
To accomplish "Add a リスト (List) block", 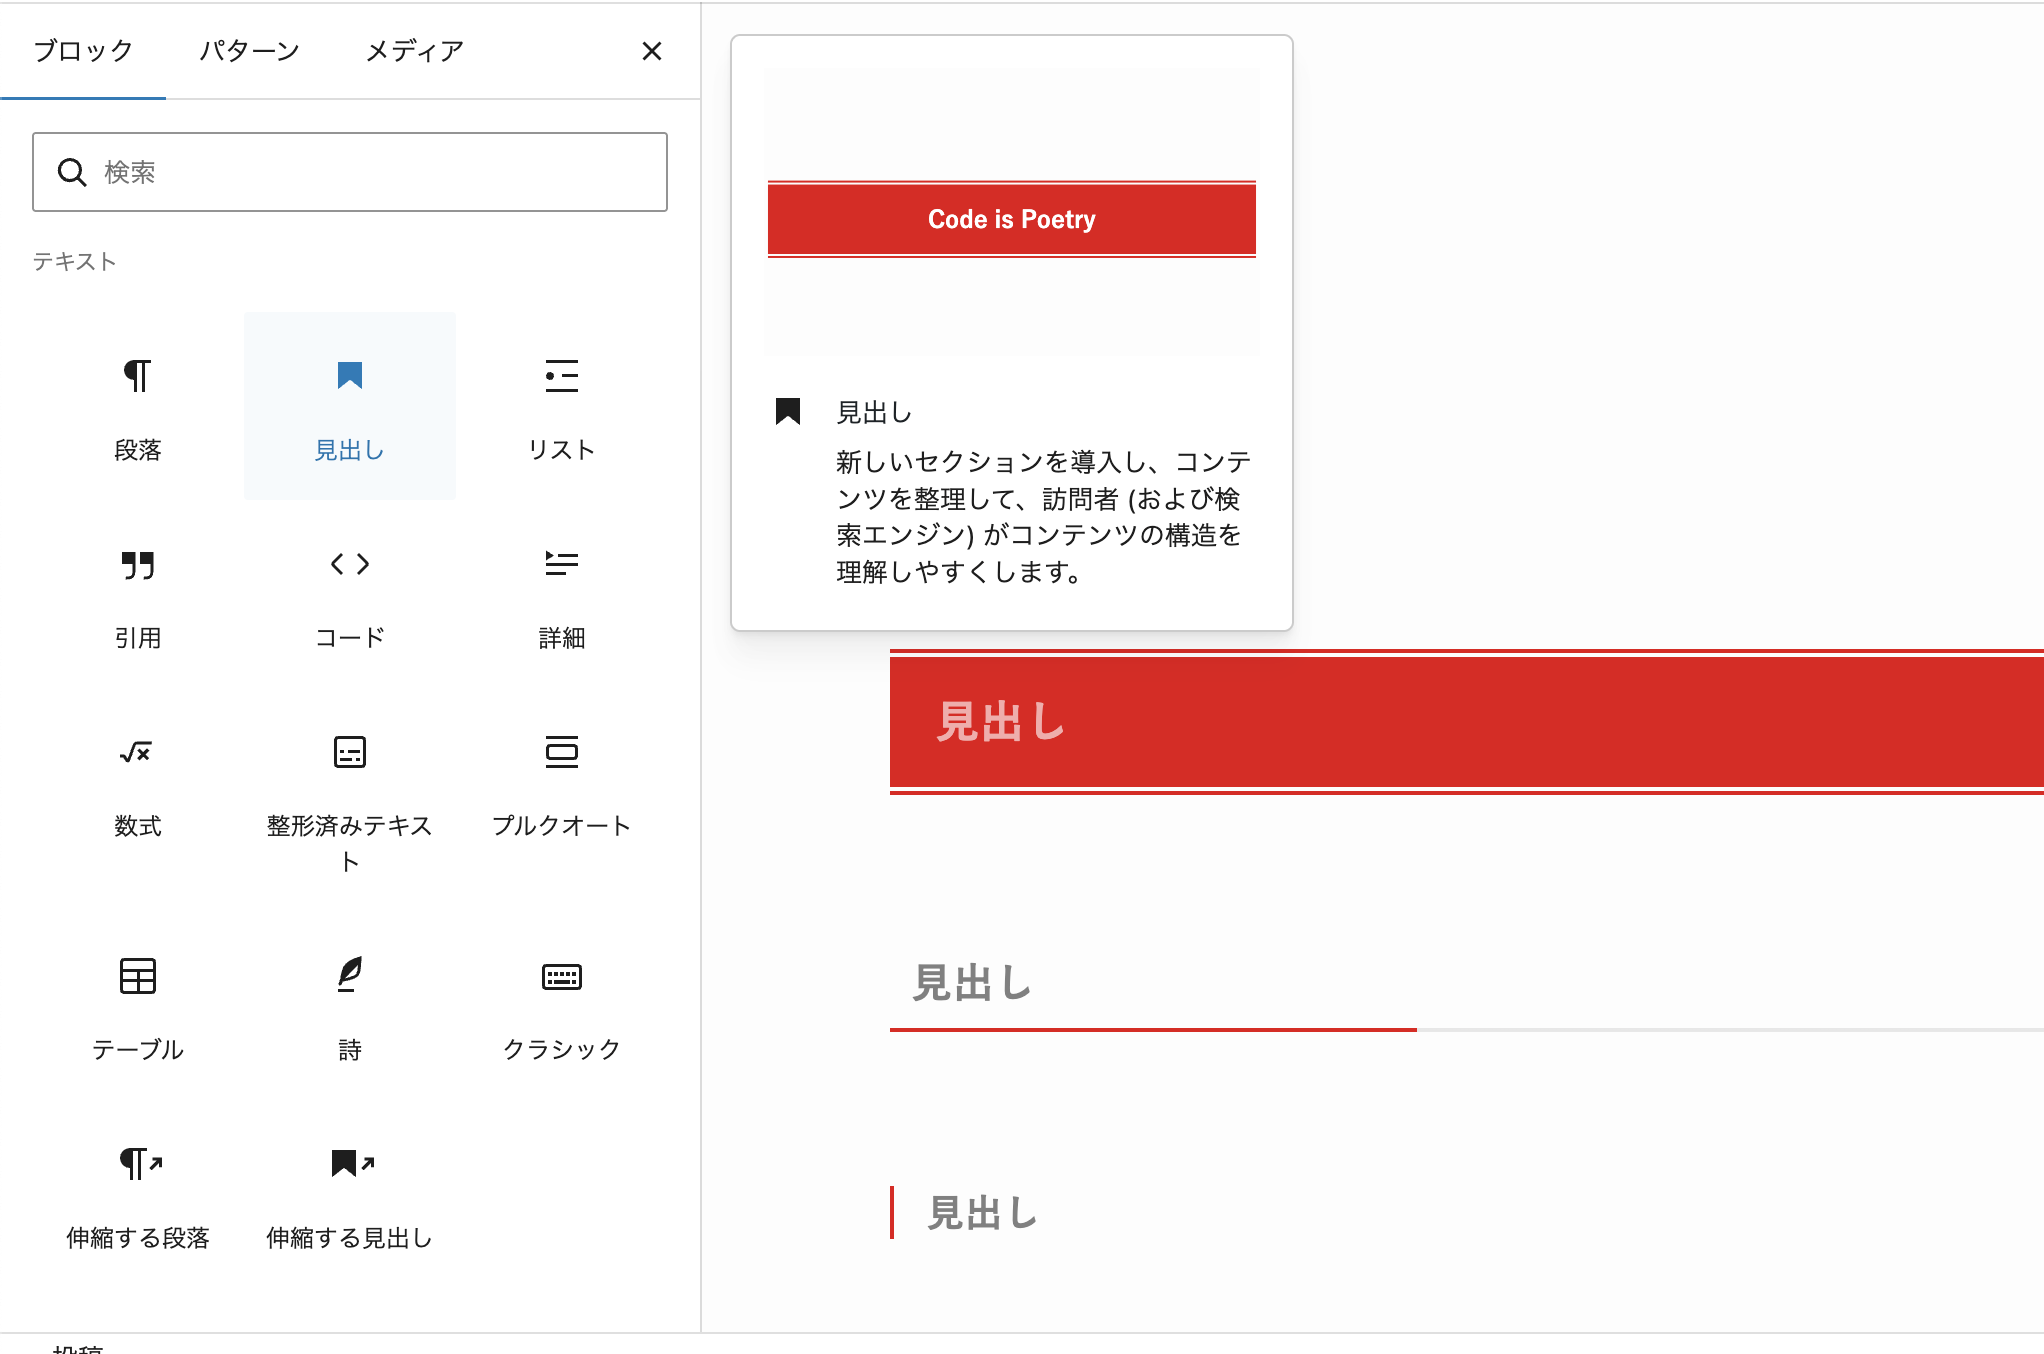I will [561, 406].
